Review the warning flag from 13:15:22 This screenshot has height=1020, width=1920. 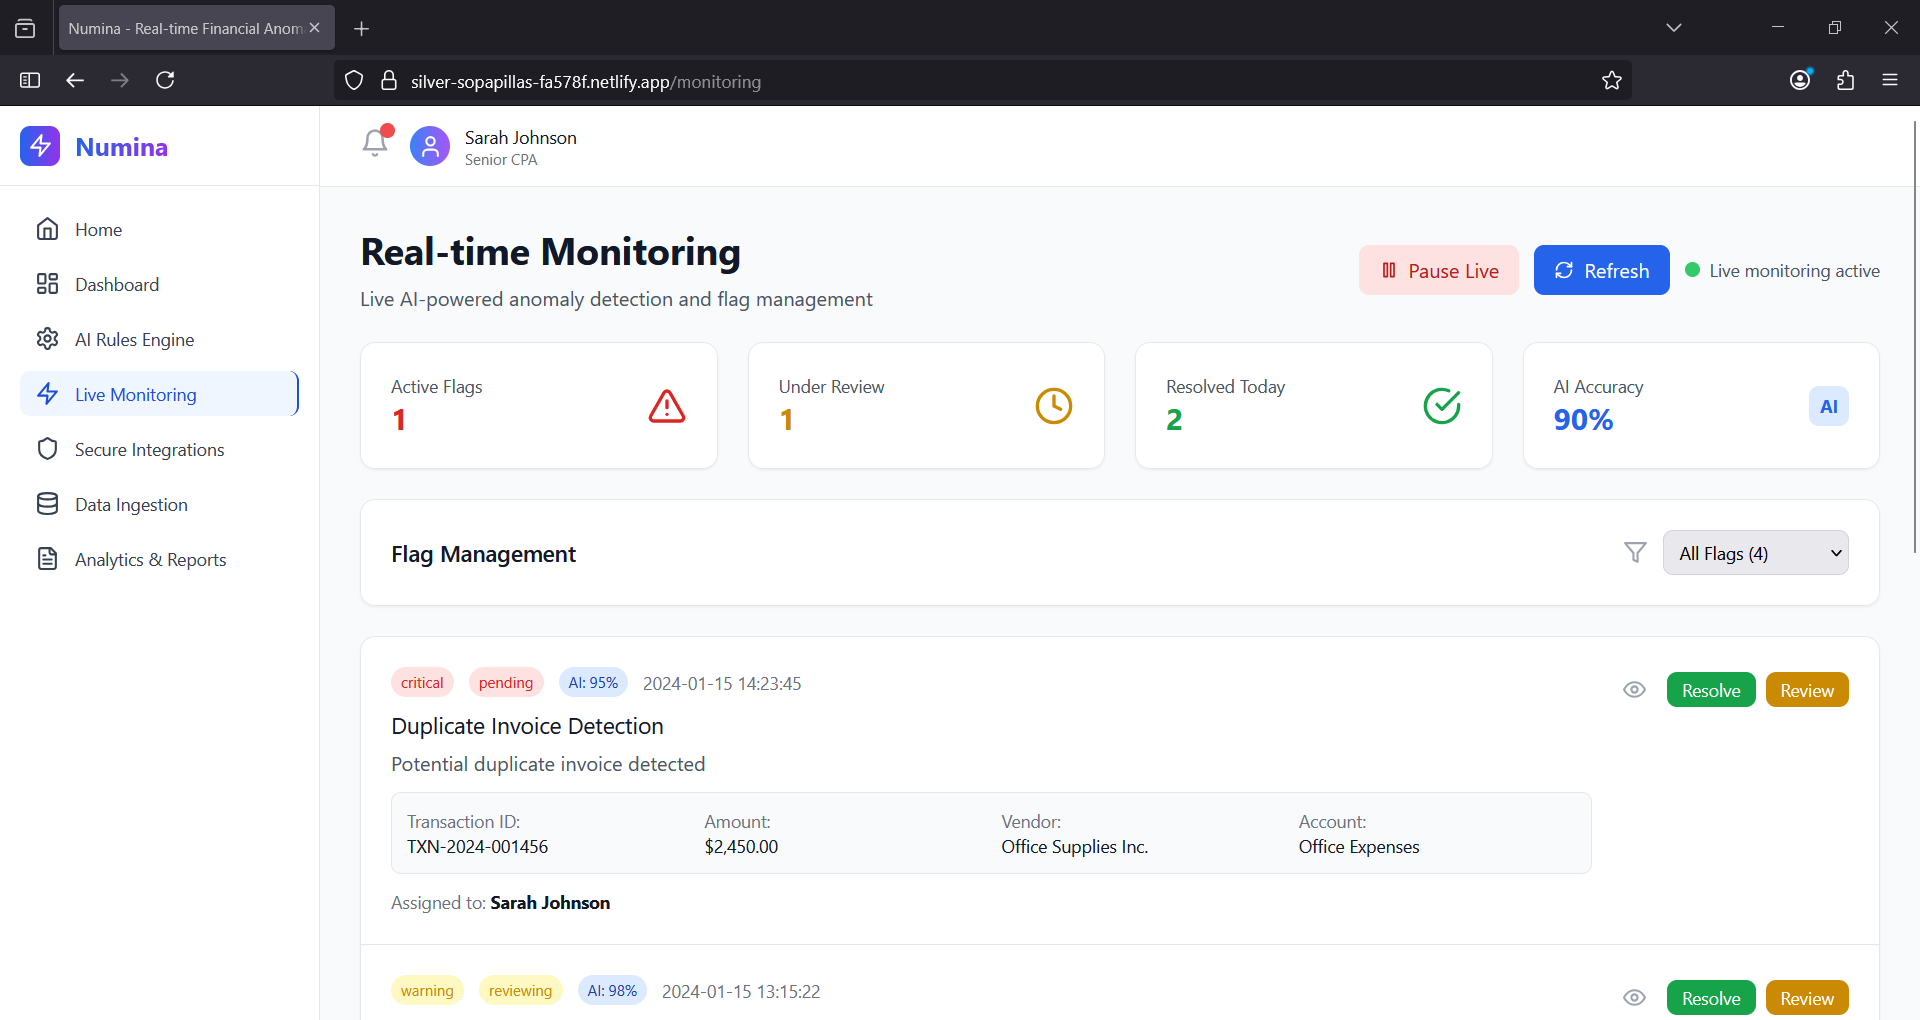click(x=1807, y=998)
